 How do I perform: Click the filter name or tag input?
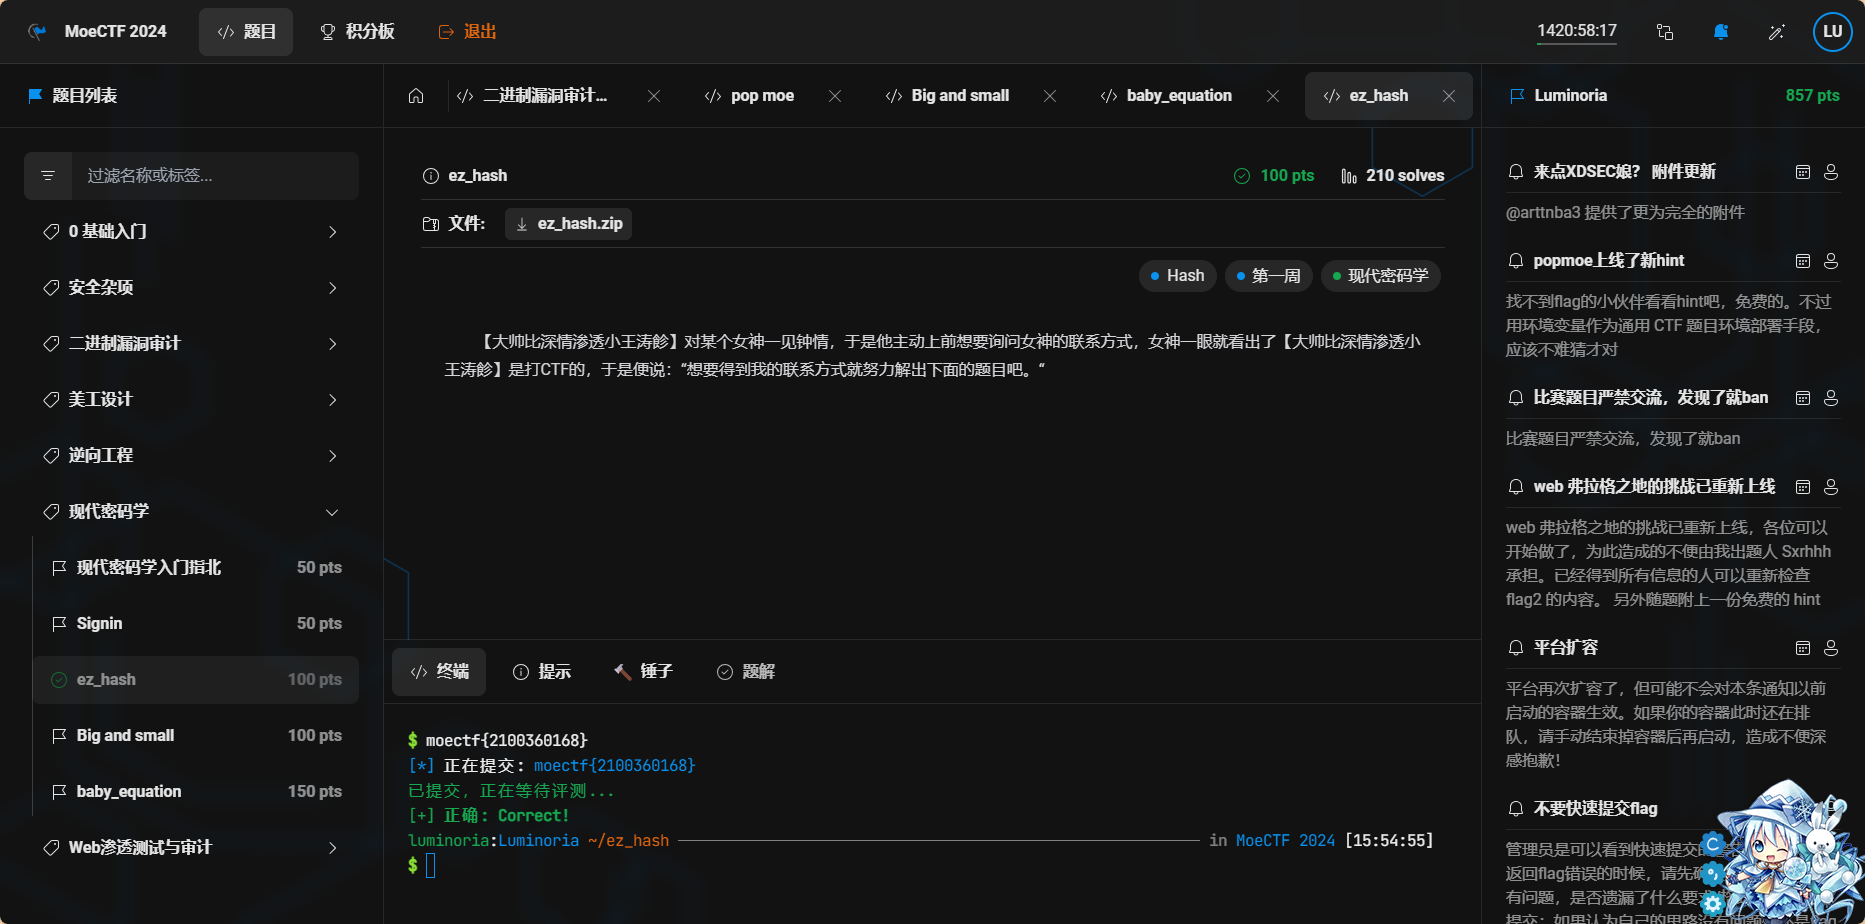point(215,176)
